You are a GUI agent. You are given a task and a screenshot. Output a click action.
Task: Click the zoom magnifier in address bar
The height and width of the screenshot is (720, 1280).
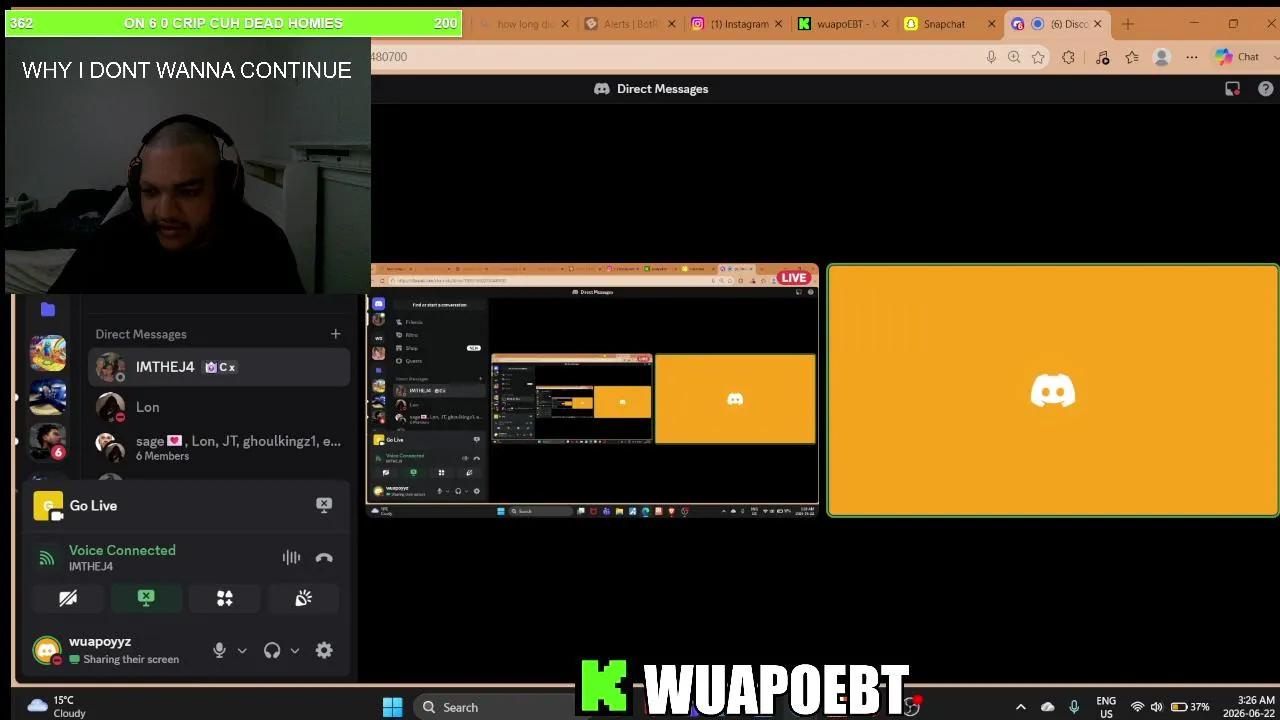[1014, 57]
